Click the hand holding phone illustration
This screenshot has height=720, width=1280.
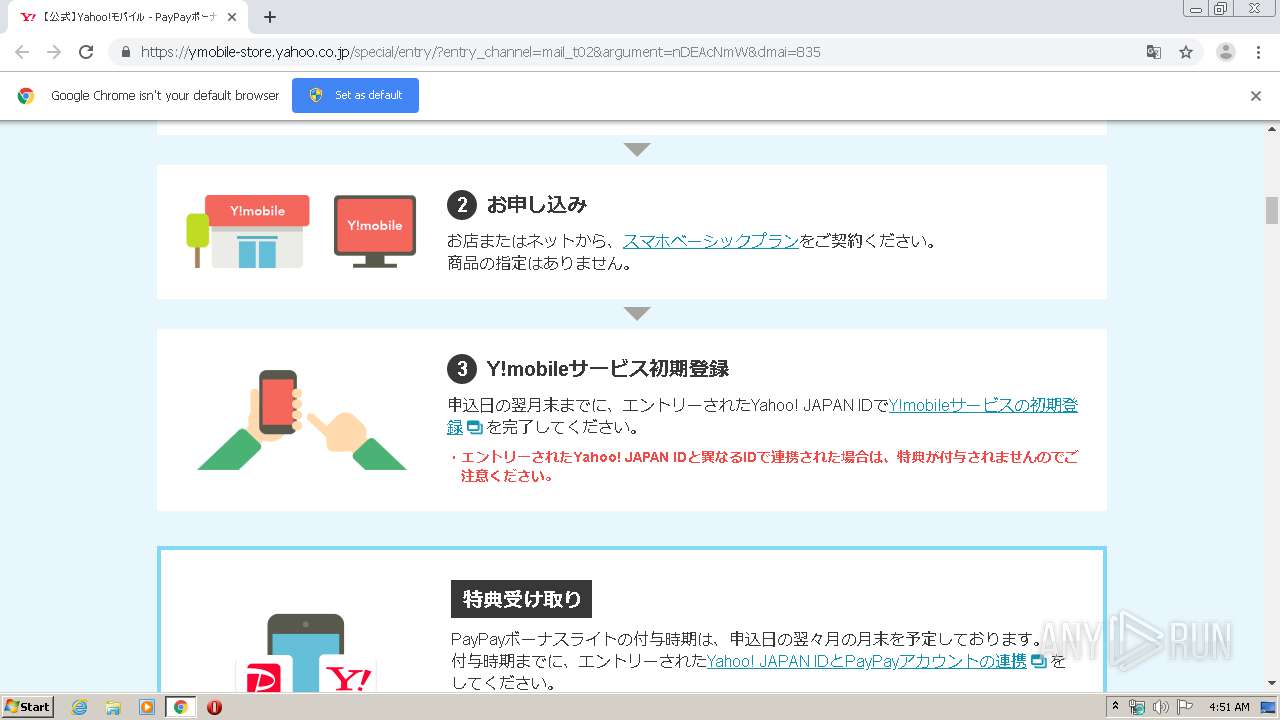point(302,419)
